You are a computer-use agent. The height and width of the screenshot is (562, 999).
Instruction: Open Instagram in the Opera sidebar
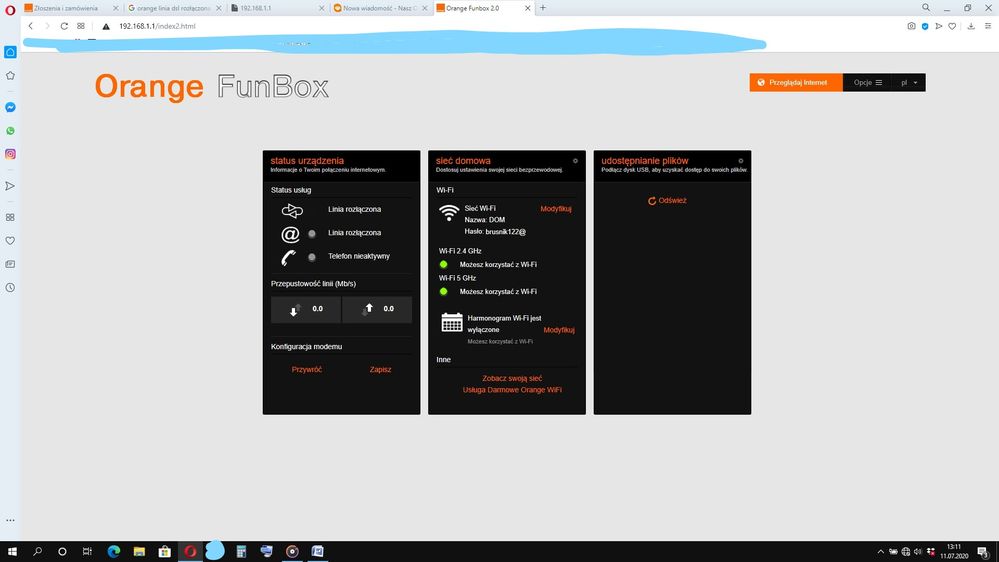pyautogui.click(x=10, y=154)
